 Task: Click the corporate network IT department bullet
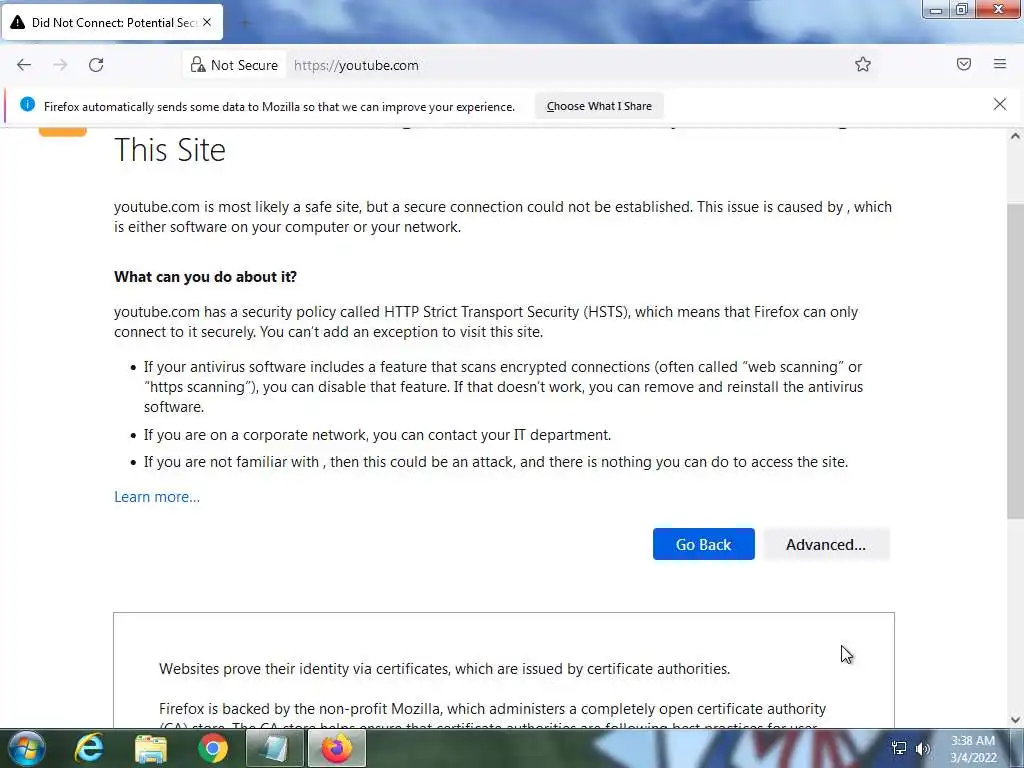[x=377, y=435]
